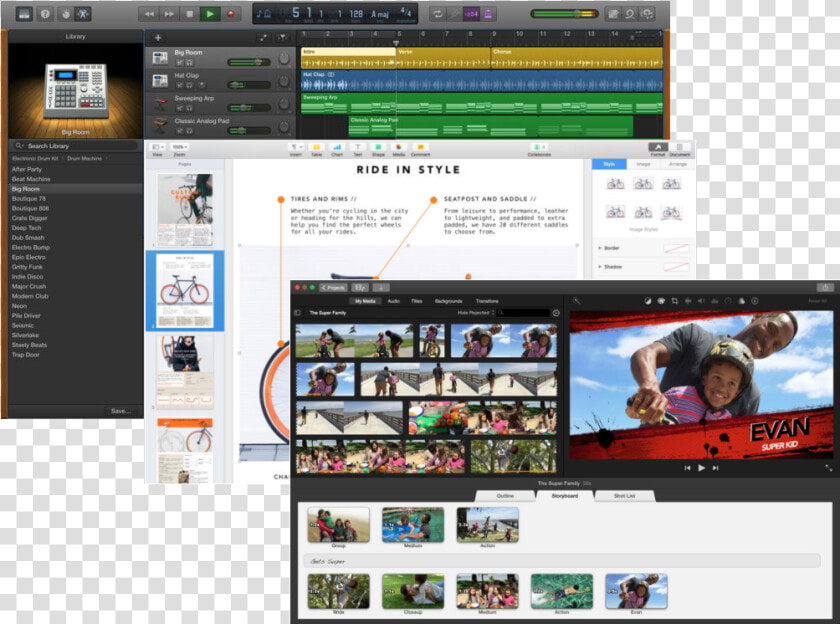
Task: Click the Share button in iMovie
Action: point(826,288)
